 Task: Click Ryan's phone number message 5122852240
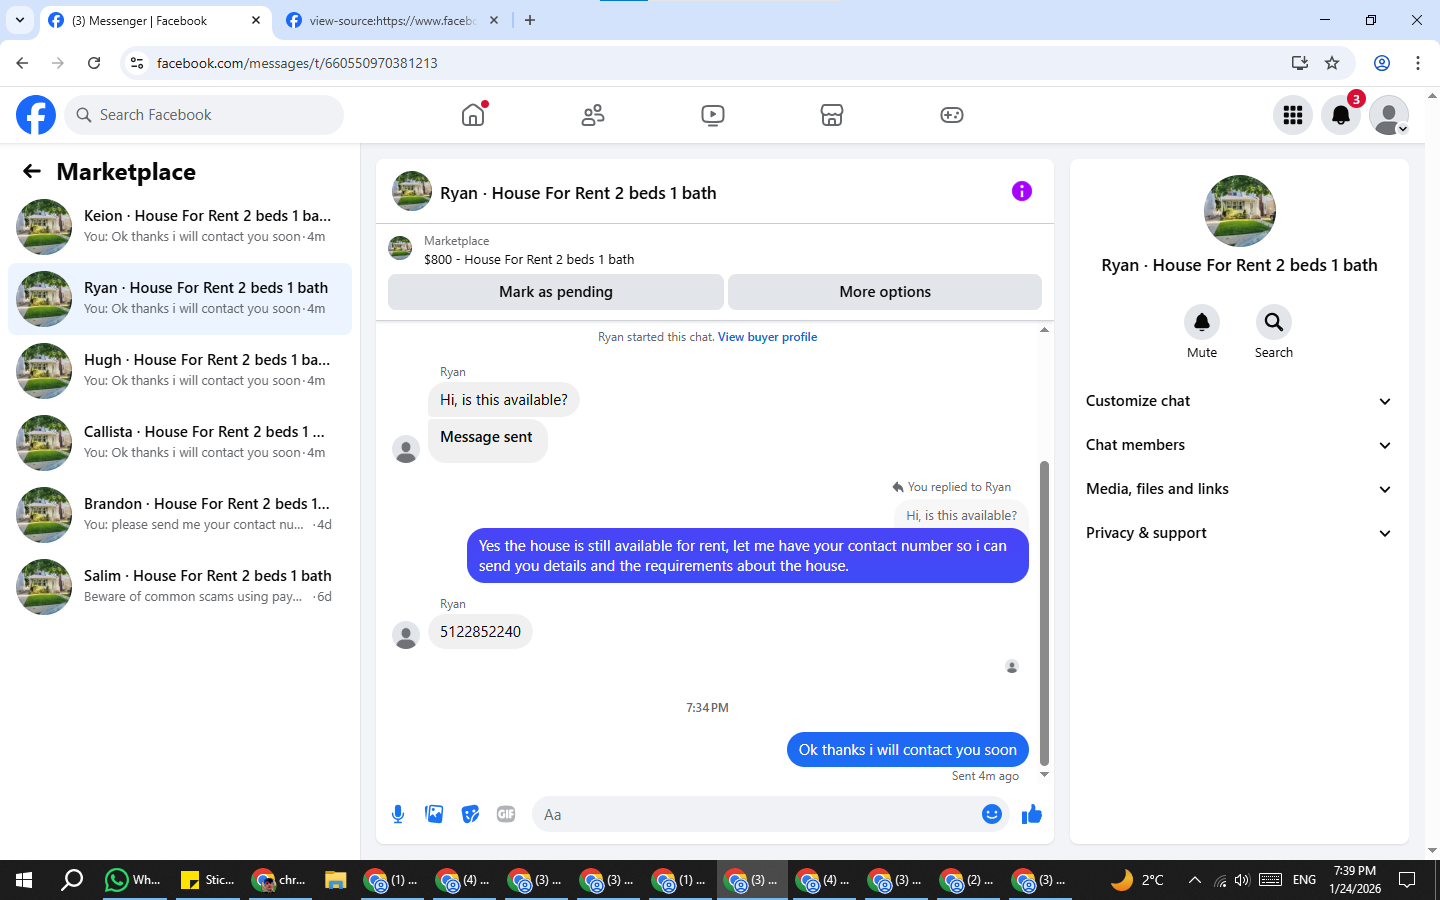coord(480,632)
